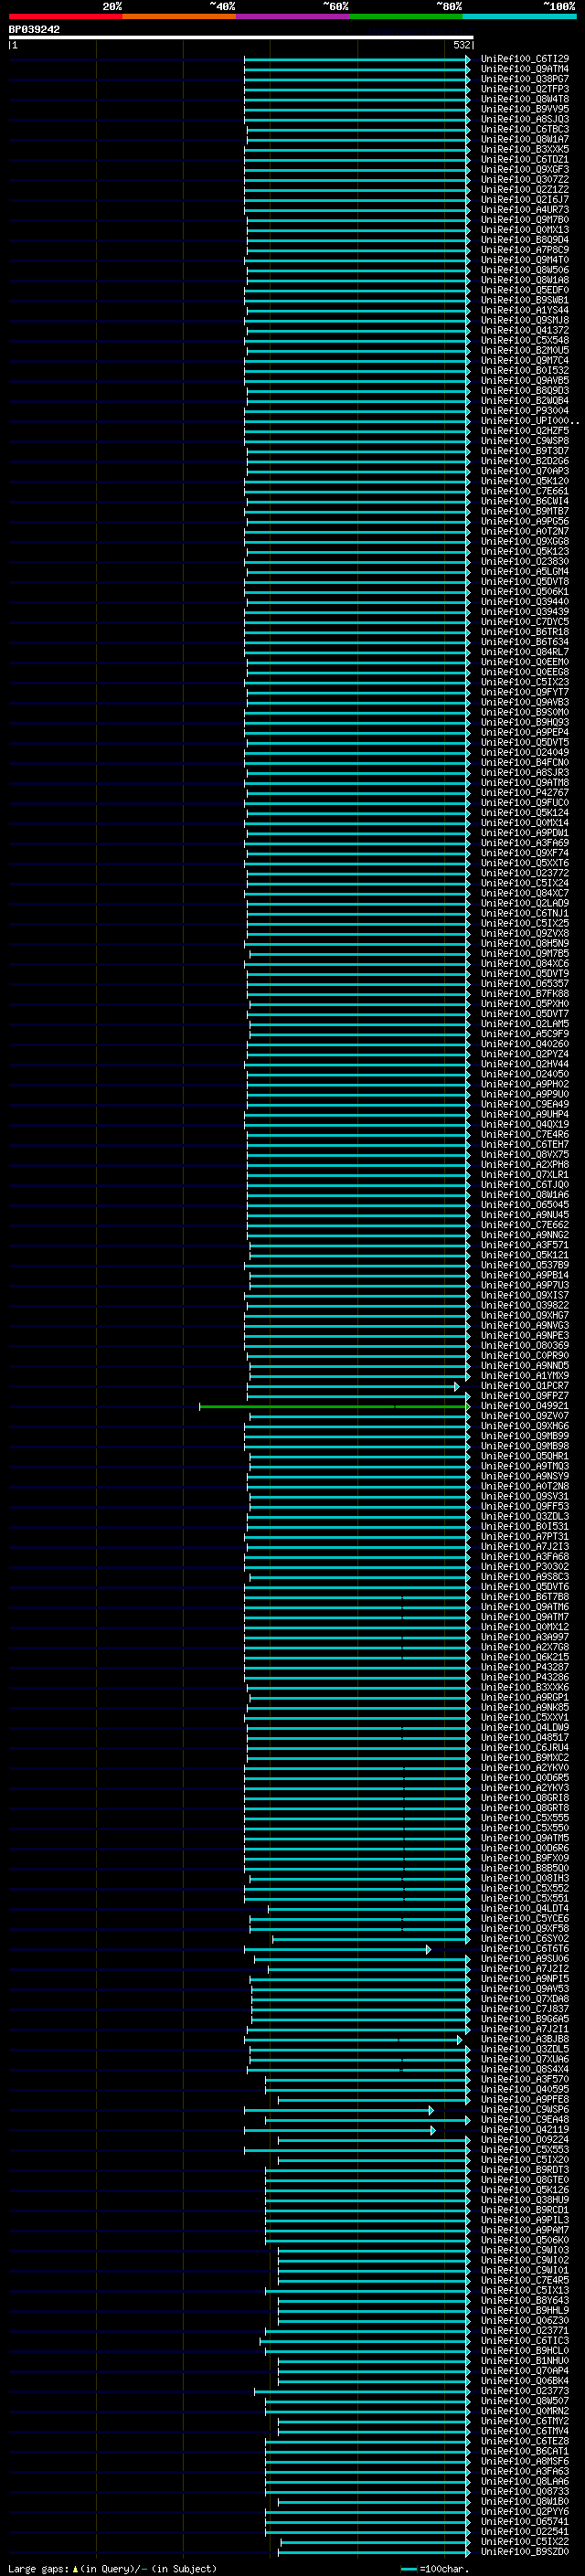Select the UniRef100_P93004 label
The width and height of the screenshot is (585, 2576).
pyautogui.click(x=524, y=411)
